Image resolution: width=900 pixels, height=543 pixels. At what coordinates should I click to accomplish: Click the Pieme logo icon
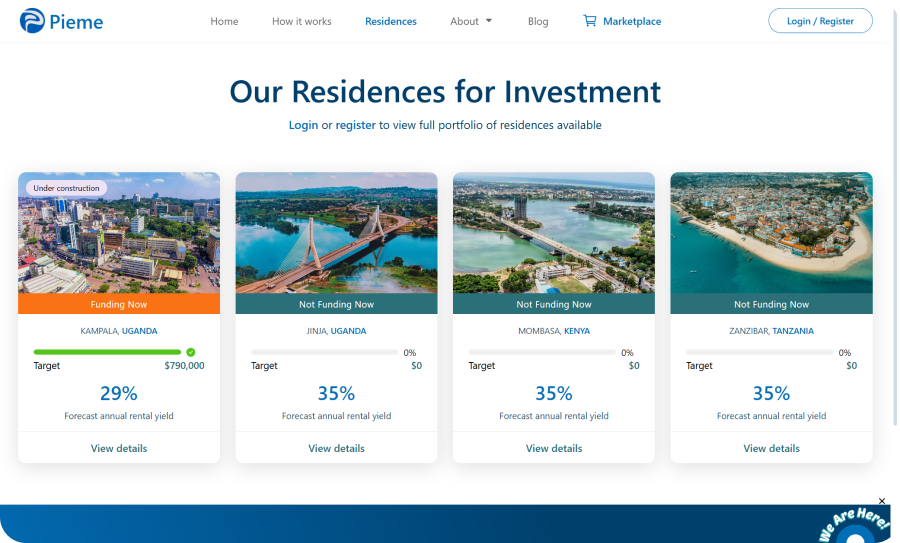[32, 21]
